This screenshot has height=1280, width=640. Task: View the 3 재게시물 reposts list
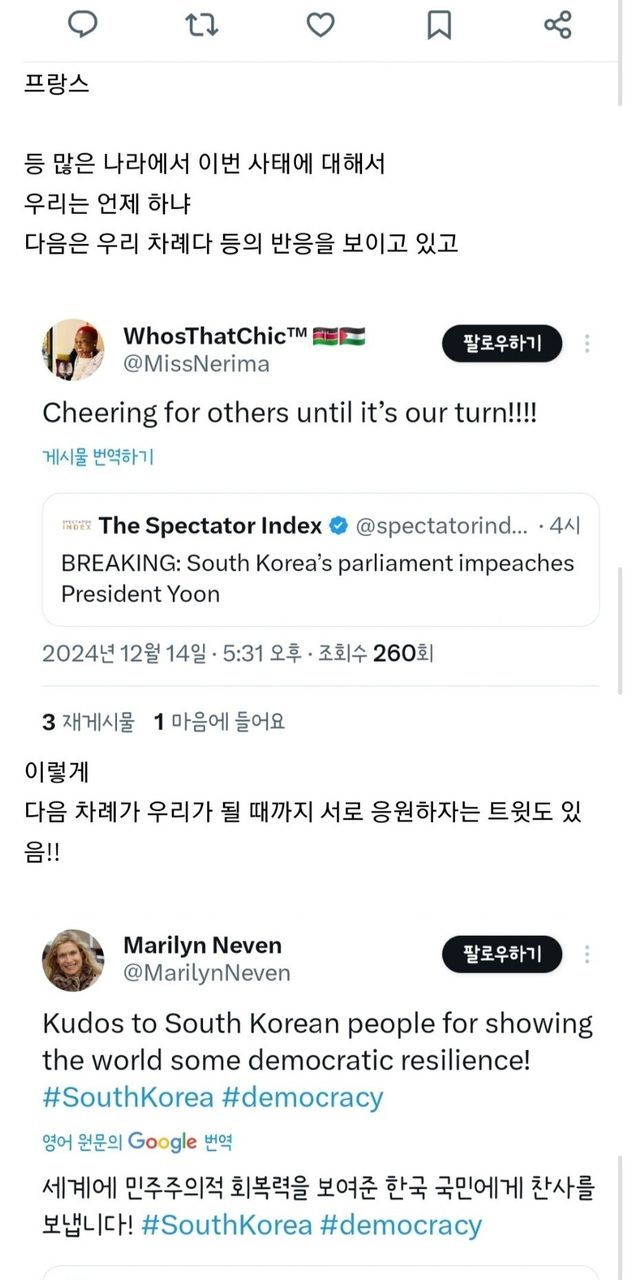click(x=88, y=721)
